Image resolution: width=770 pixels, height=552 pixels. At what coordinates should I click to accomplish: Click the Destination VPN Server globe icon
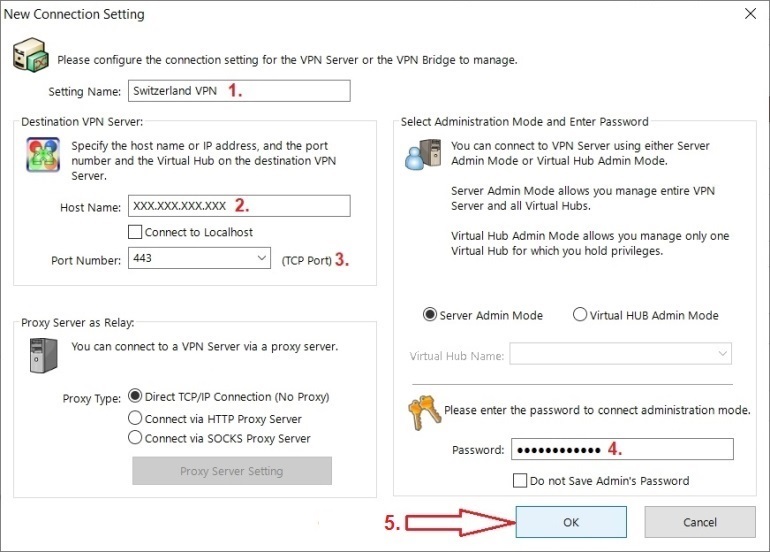pos(40,155)
